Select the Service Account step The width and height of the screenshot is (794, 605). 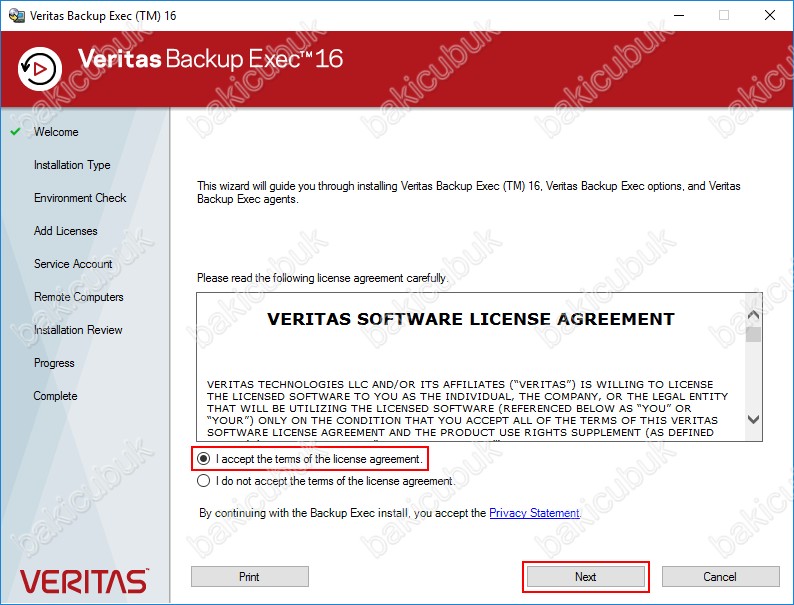73,264
